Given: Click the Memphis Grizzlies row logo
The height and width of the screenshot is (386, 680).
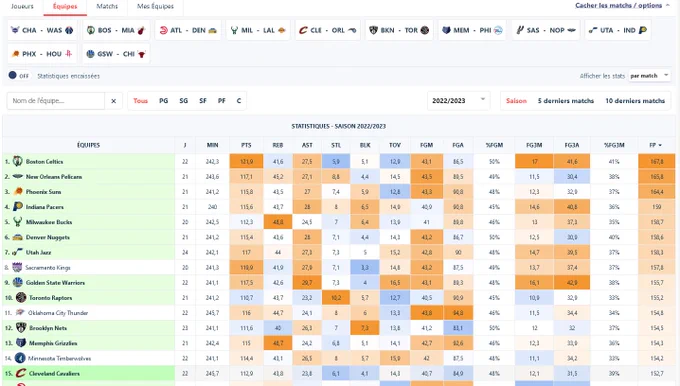Looking at the screenshot, I should 21,343.
